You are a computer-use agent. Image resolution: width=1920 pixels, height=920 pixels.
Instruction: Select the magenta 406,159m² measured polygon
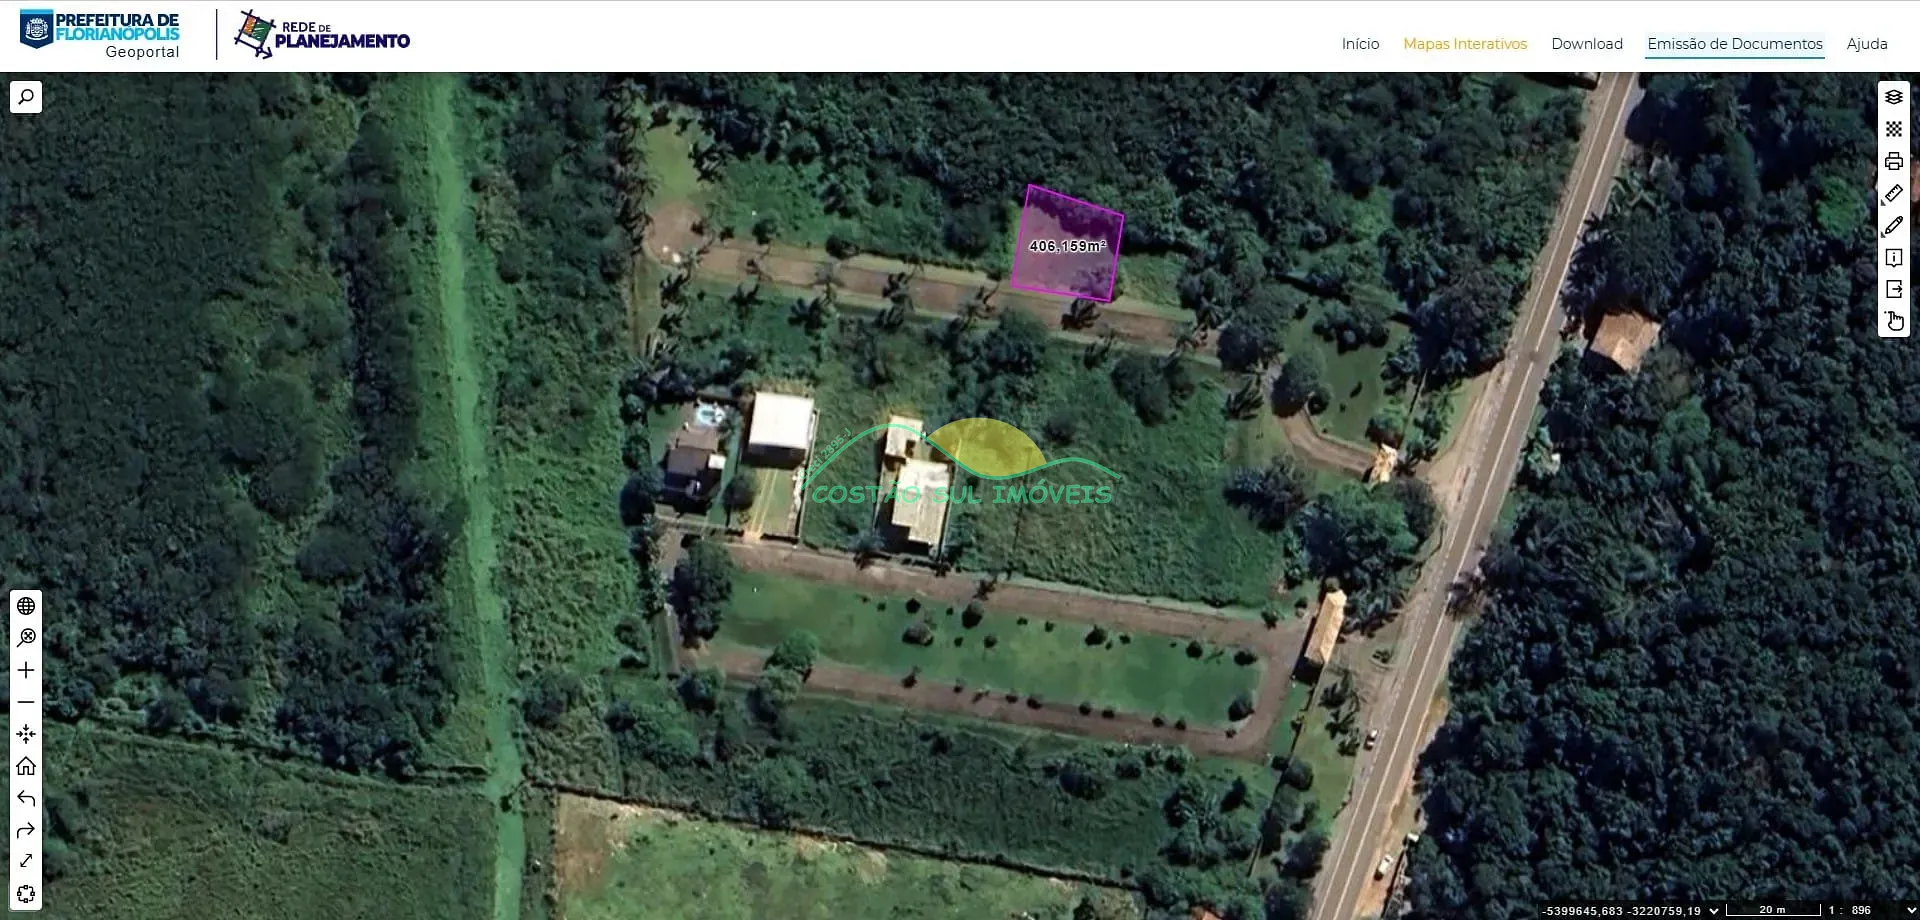1067,243
